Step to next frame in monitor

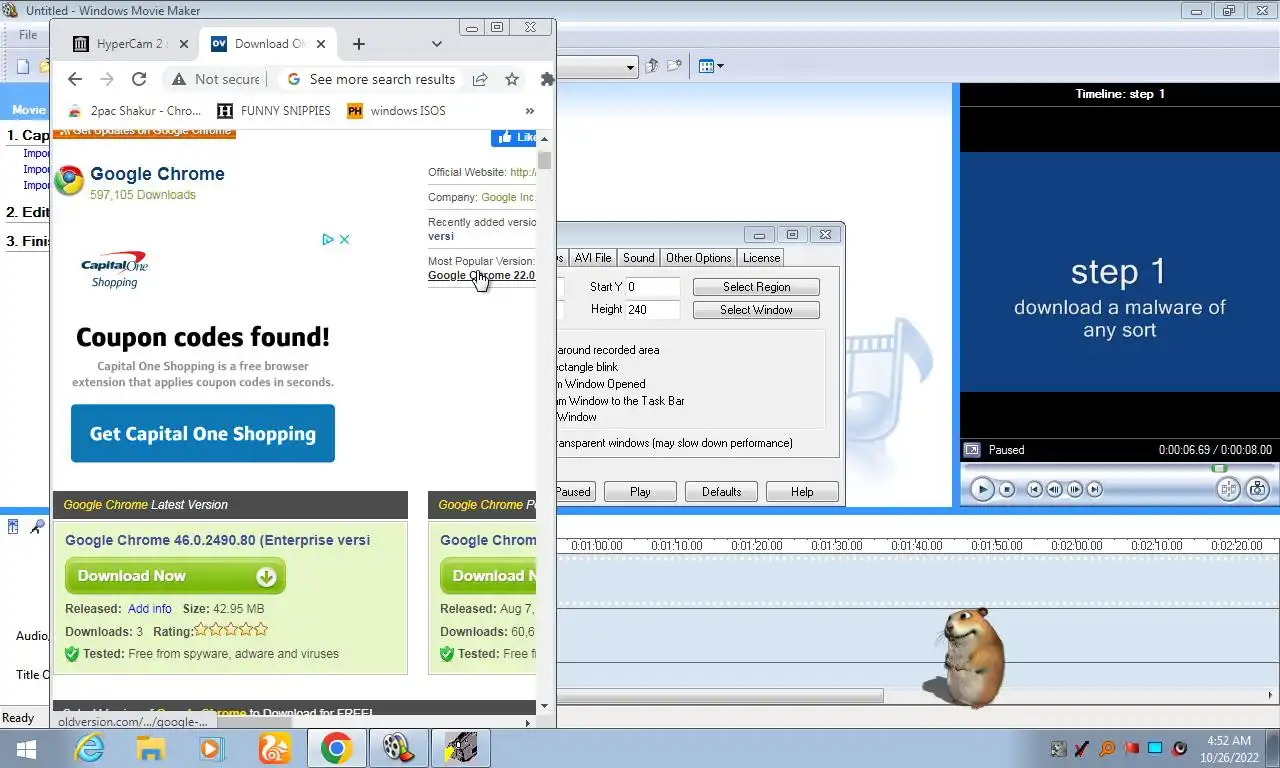tap(1075, 489)
